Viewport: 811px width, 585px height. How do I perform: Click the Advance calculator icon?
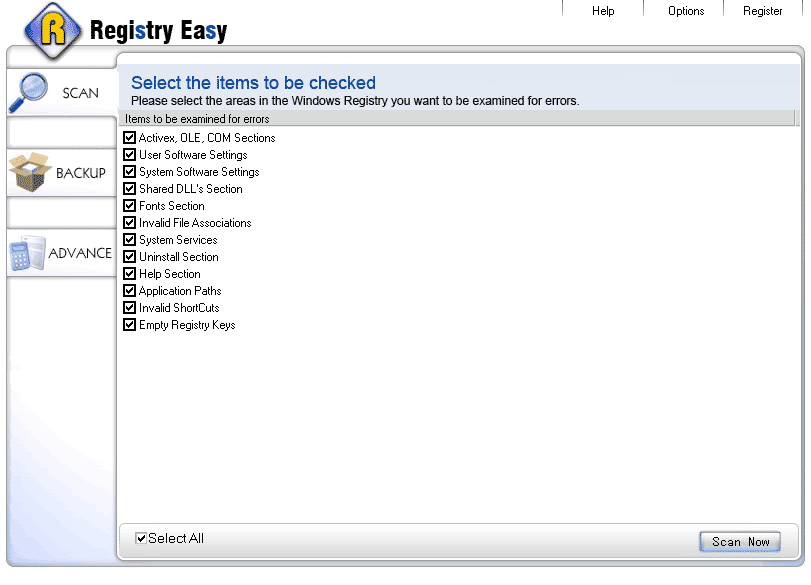[x=27, y=253]
